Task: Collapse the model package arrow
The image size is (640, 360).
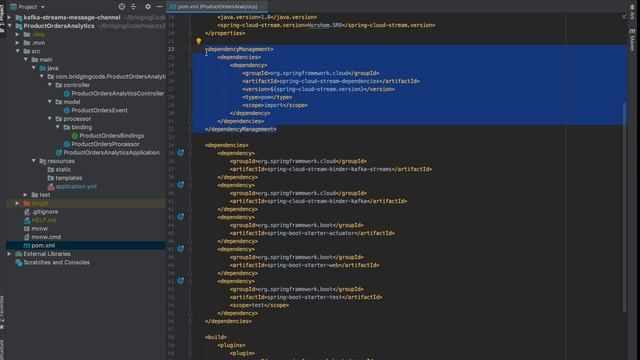Action: (x=50, y=102)
